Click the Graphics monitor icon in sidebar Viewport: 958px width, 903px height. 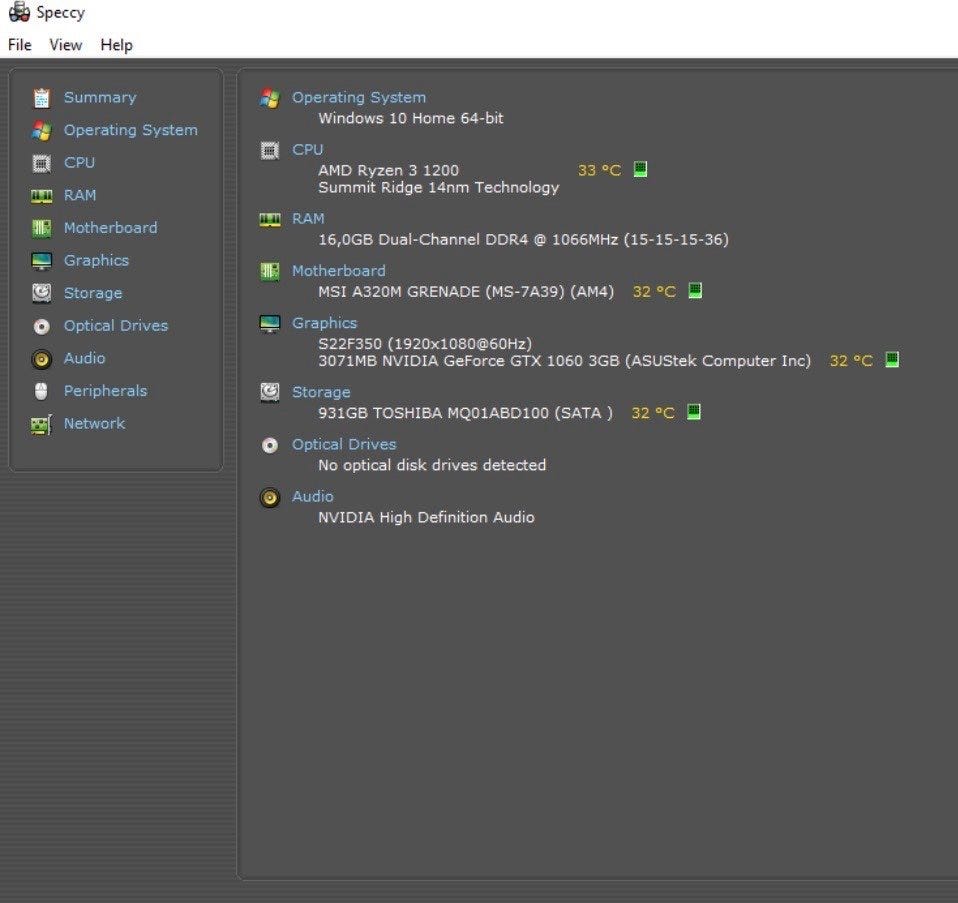point(41,261)
